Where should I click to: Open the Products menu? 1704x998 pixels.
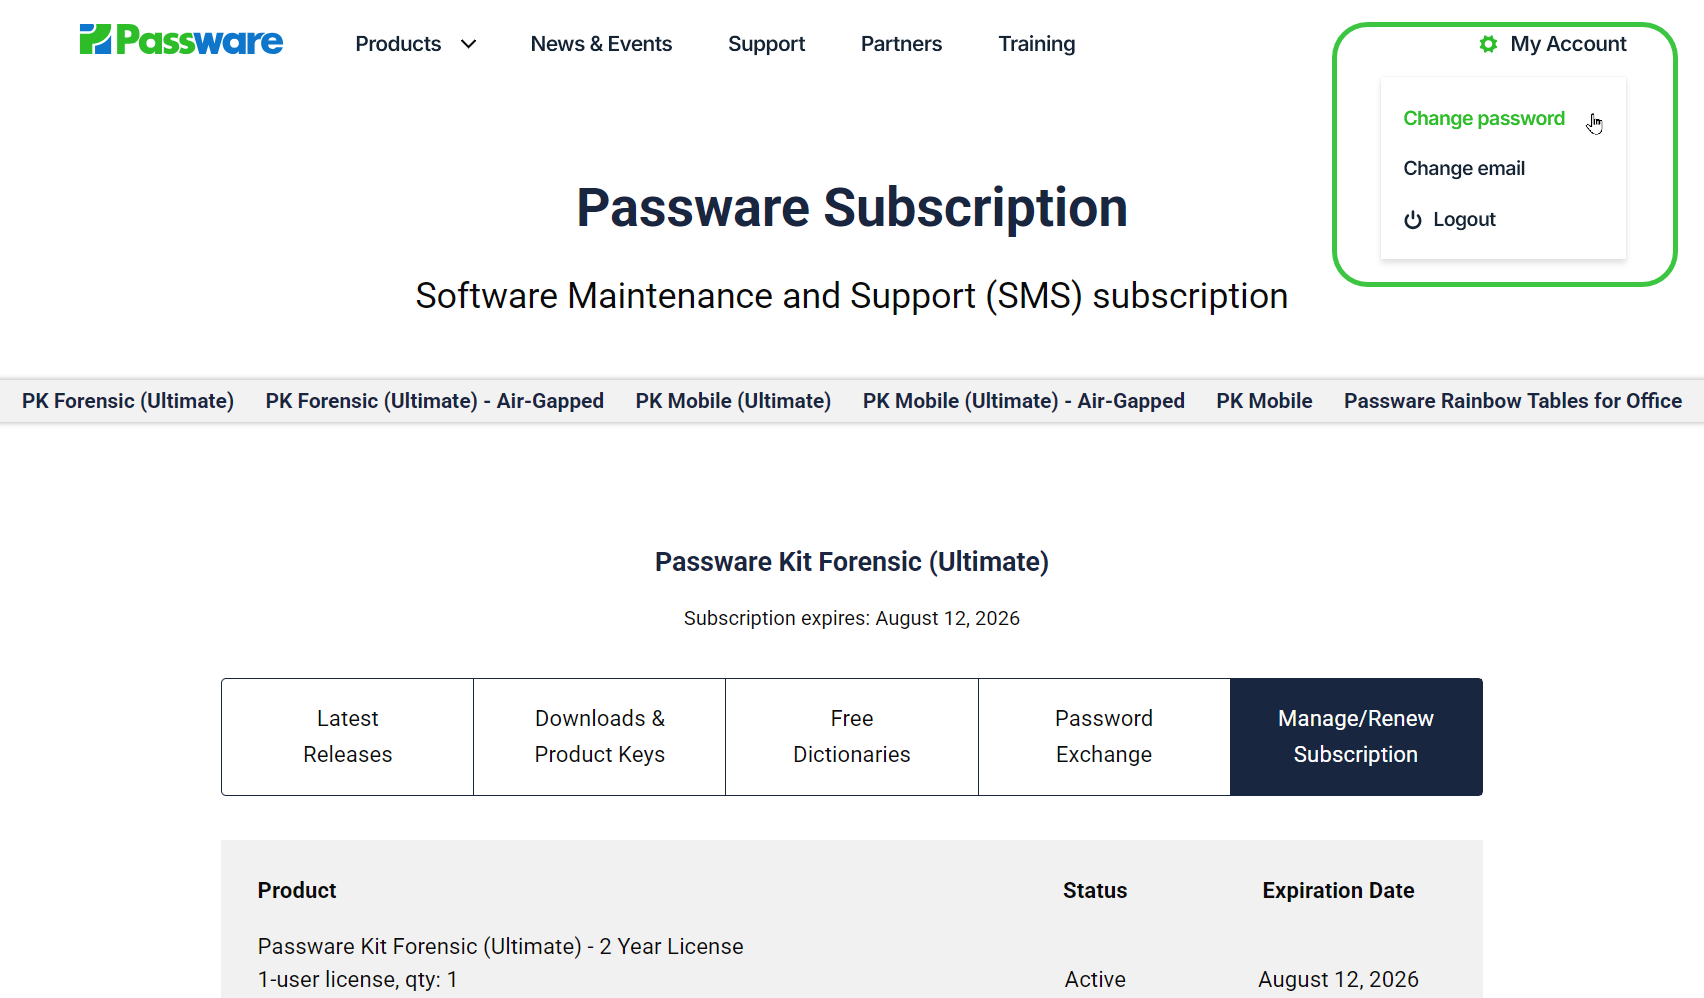398,44
